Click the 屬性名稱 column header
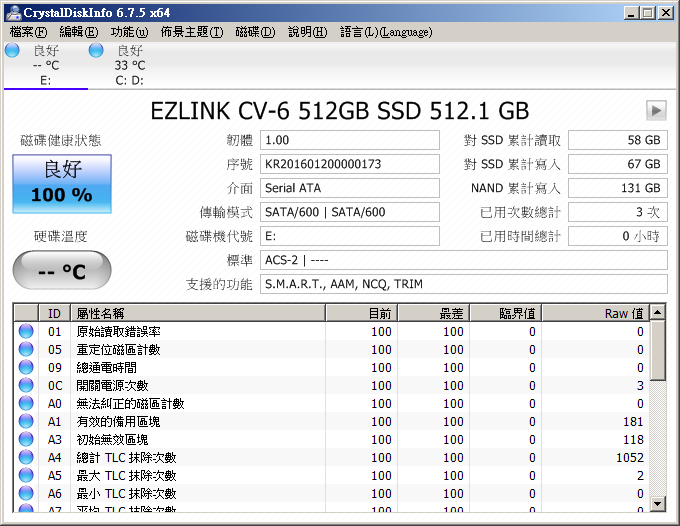This screenshot has height=526, width=680. click(x=198, y=313)
